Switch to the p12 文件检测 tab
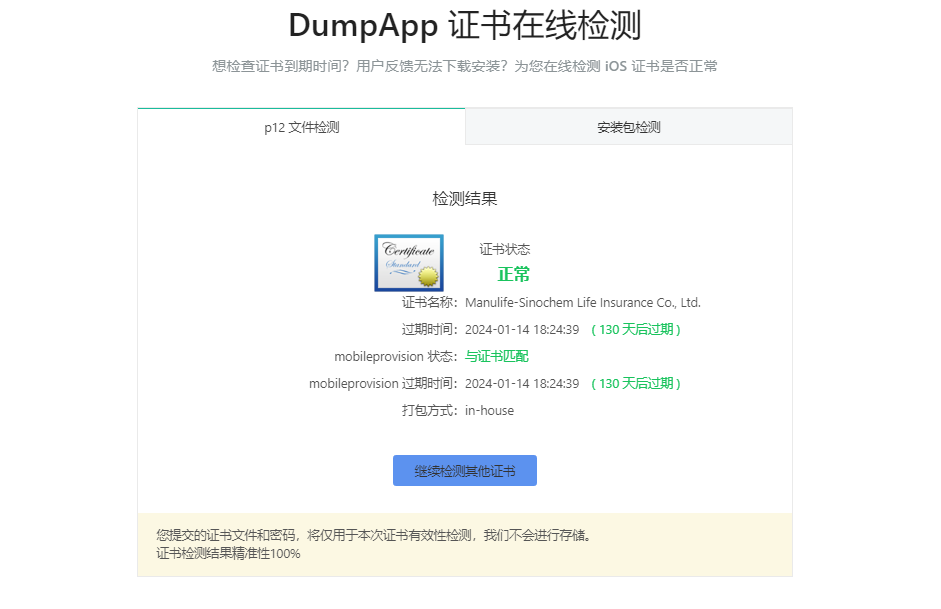The height and width of the screenshot is (609, 941). [x=301, y=127]
